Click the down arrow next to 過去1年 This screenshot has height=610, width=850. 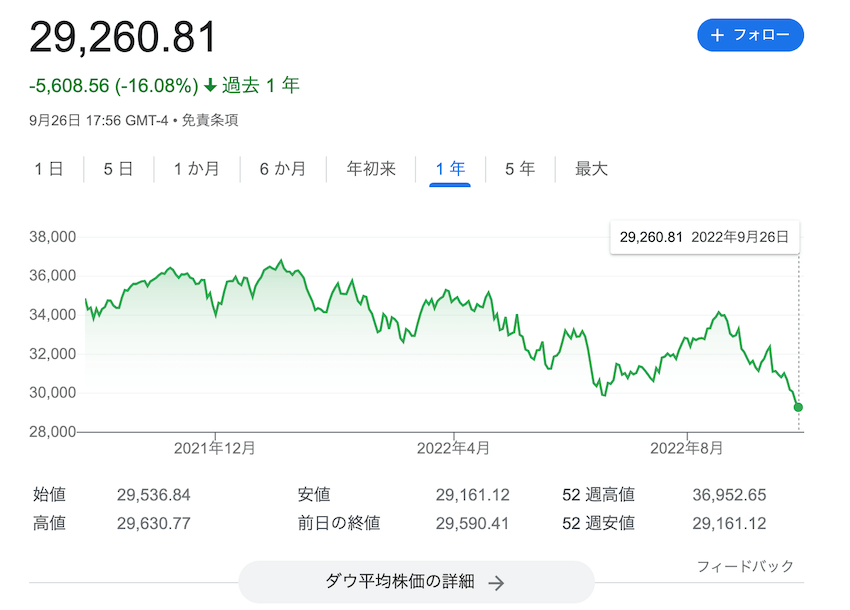point(210,86)
